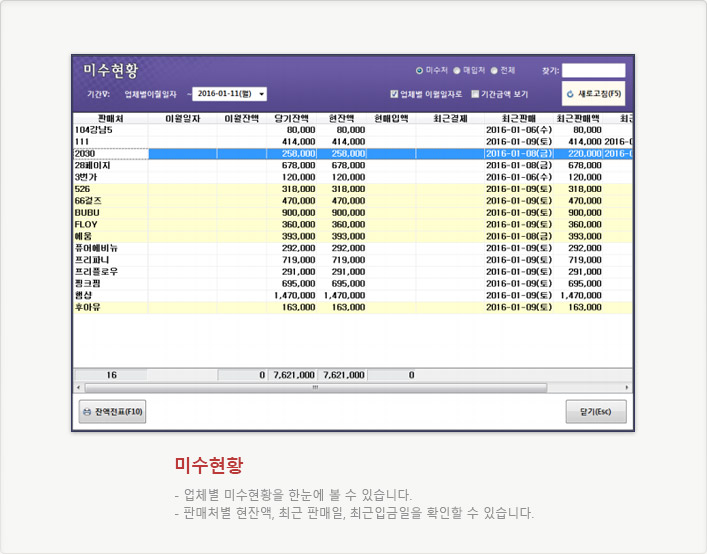The width and height of the screenshot is (707, 554).
Task: Sort by the 판매처 column header
Action: pyautogui.click(x=110, y=118)
